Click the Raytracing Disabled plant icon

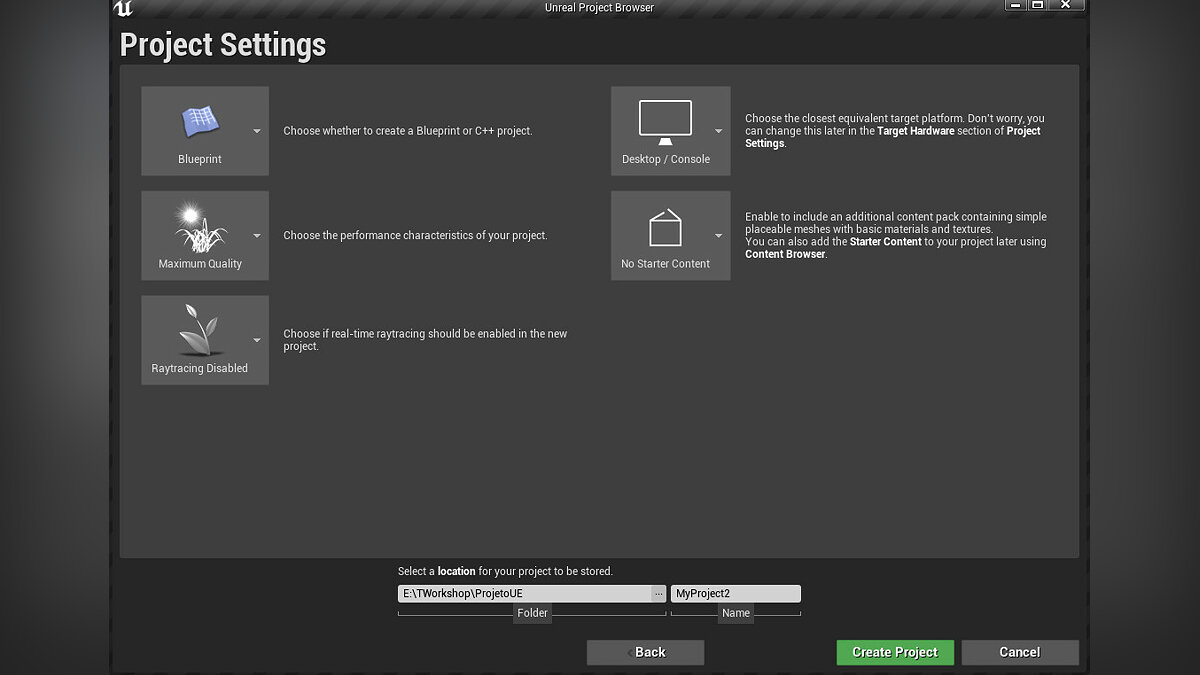(x=199, y=331)
